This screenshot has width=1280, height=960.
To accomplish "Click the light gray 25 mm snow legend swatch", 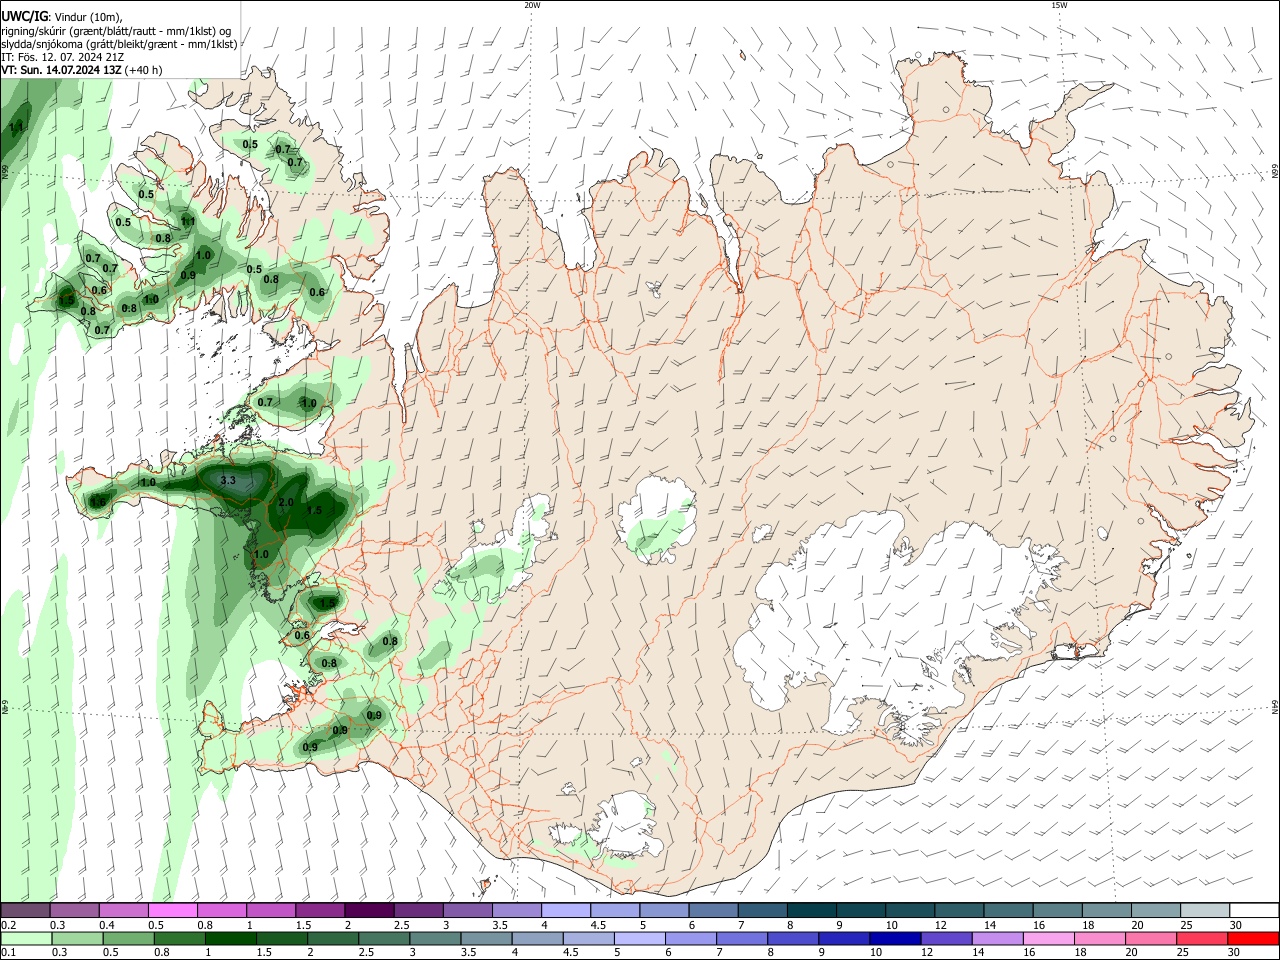I will 1206,910.
